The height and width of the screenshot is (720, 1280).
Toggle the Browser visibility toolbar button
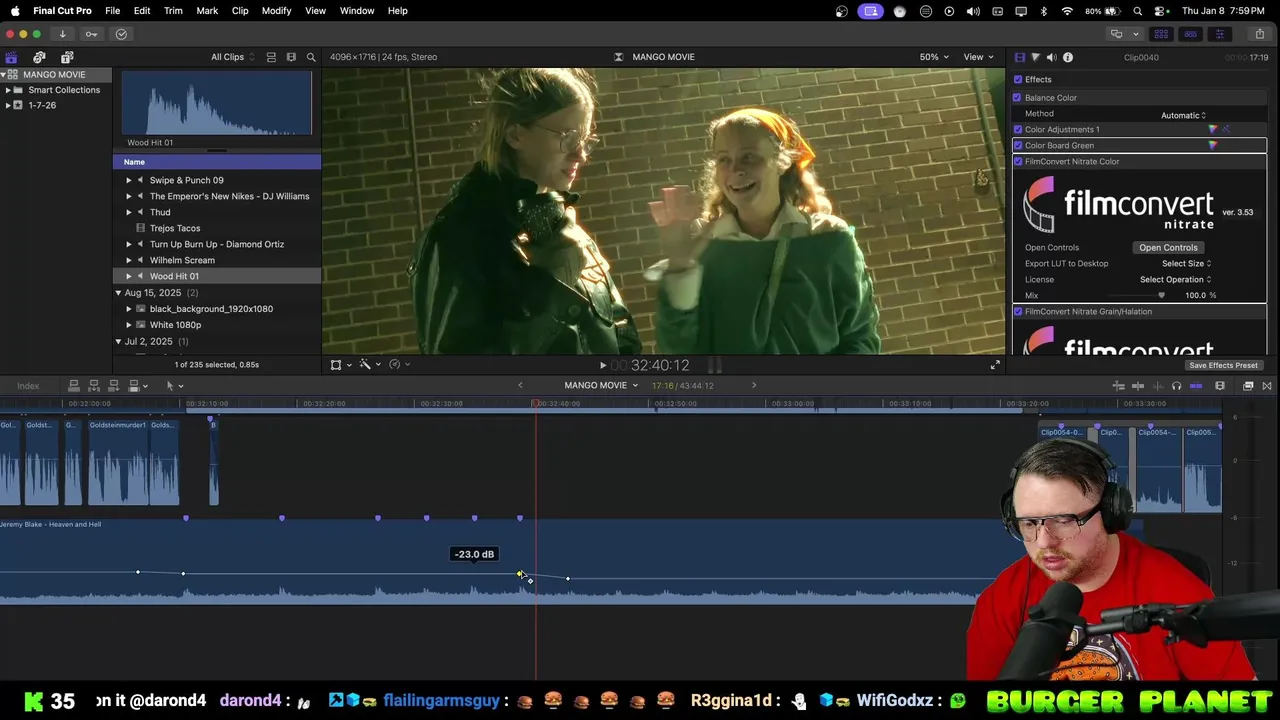tap(1161, 34)
